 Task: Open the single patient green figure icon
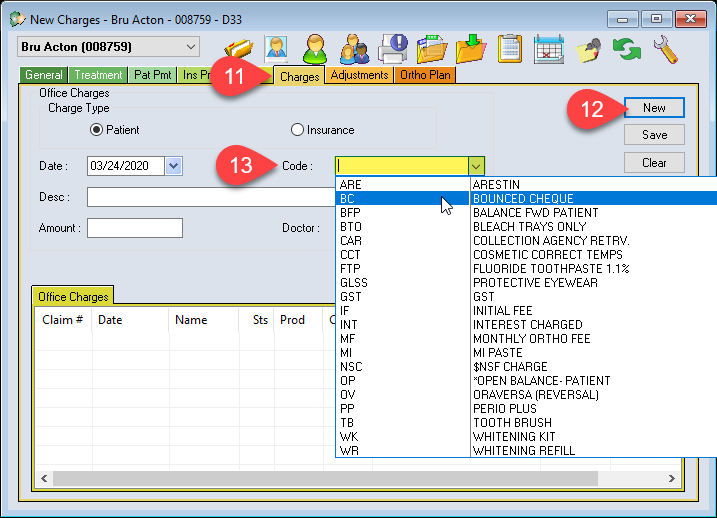[315, 49]
